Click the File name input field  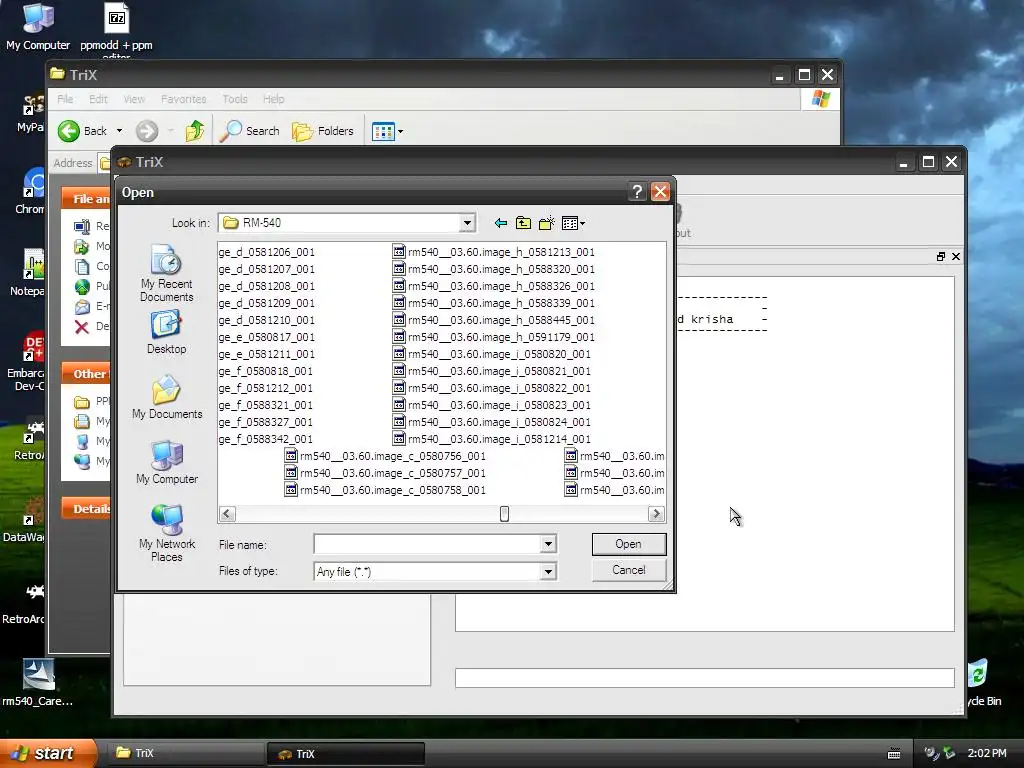(x=428, y=544)
